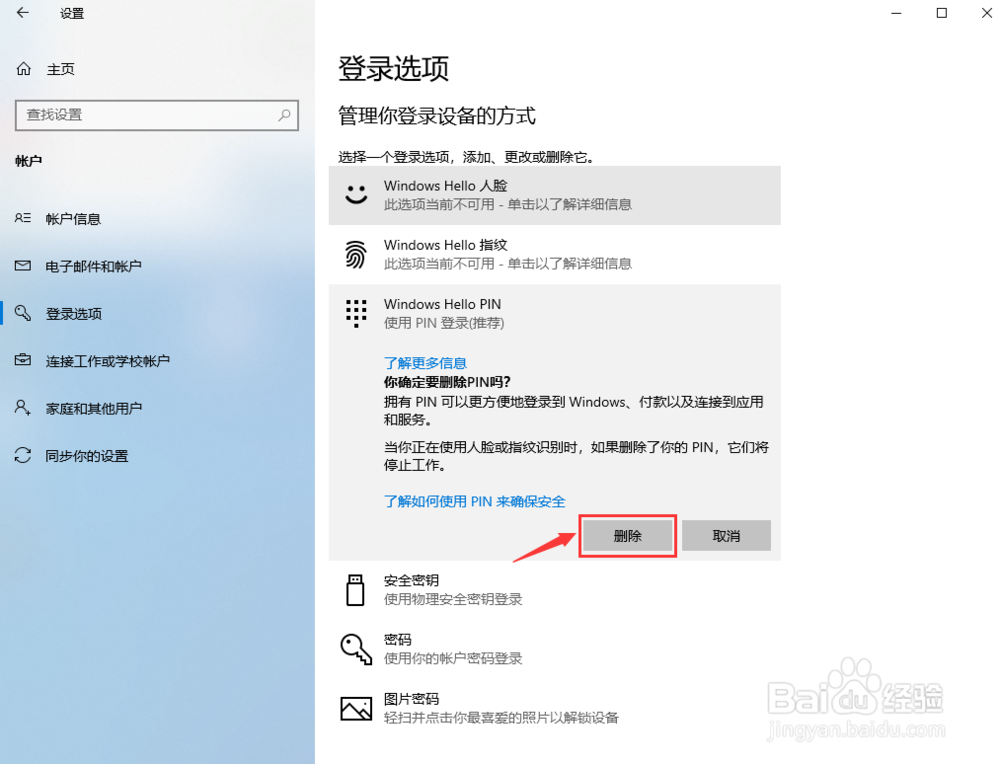Viewport: 1000px width, 764px height.
Task: Click the USB key icon for 安全密钥
Action: pos(355,590)
